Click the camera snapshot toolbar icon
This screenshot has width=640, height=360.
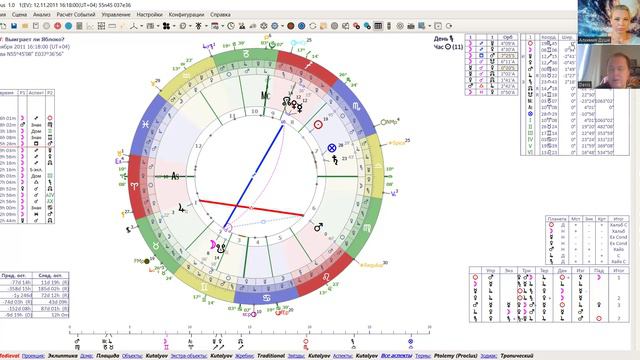coord(411,26)
